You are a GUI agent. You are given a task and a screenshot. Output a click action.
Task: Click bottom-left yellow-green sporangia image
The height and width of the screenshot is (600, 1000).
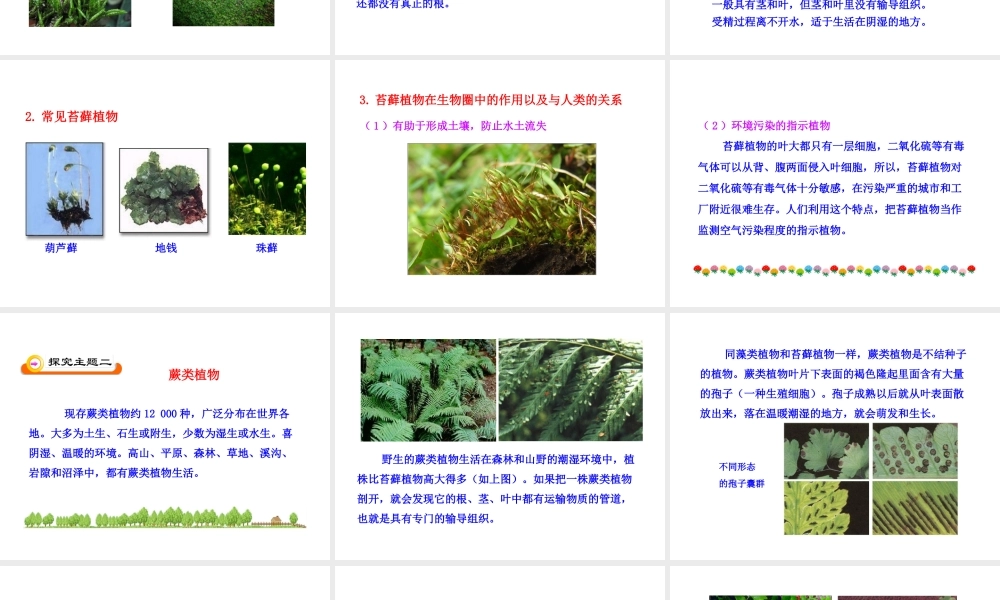827,508
